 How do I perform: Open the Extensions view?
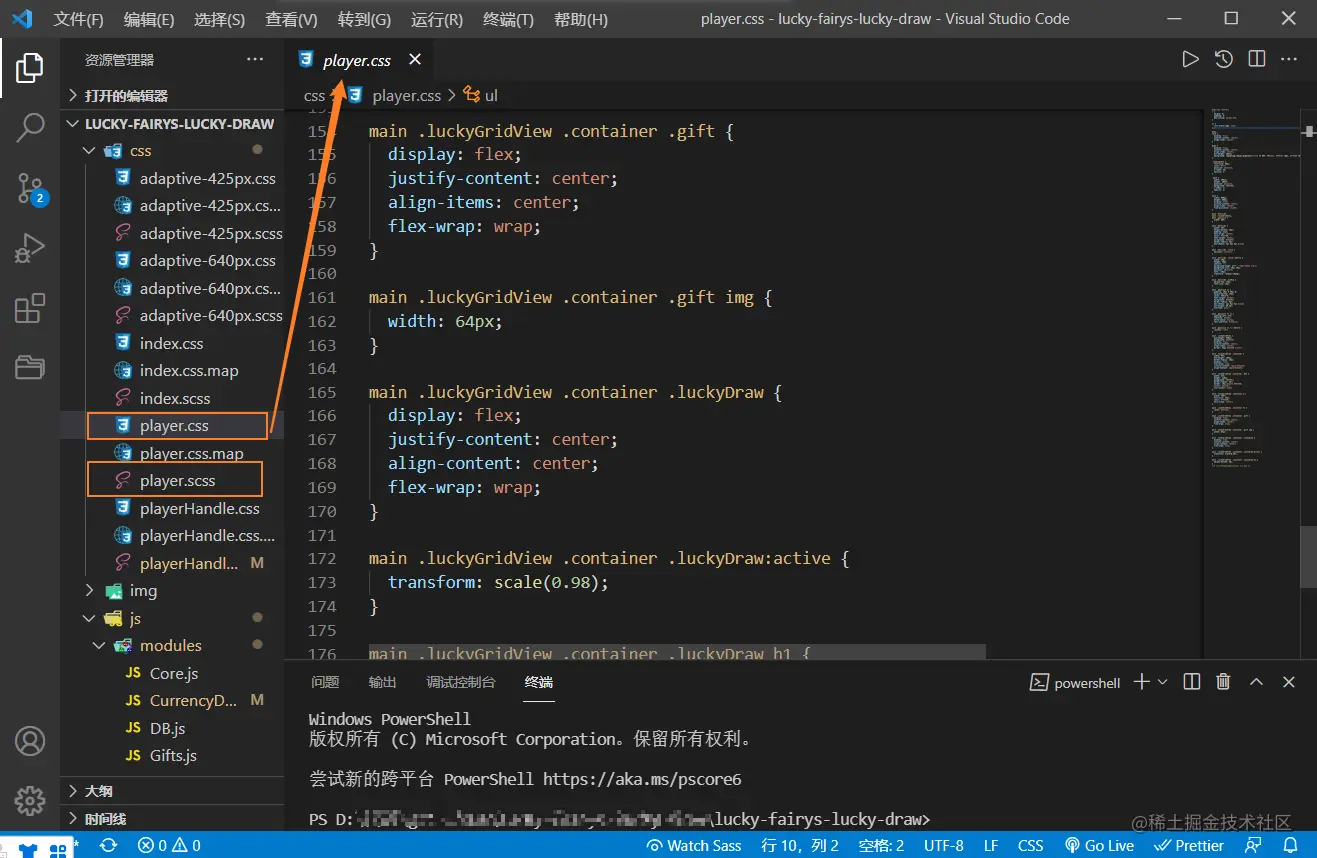30,308
